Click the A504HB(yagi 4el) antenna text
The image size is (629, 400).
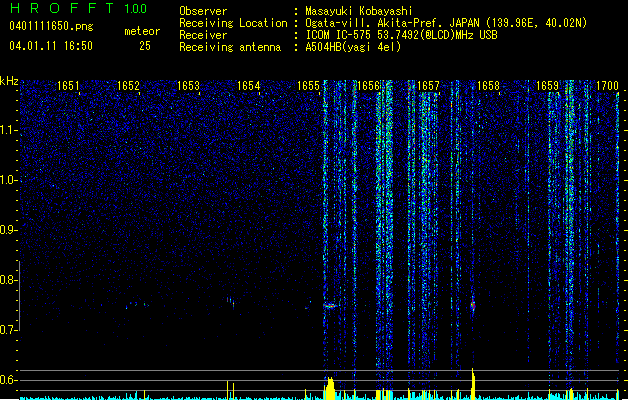353,47
